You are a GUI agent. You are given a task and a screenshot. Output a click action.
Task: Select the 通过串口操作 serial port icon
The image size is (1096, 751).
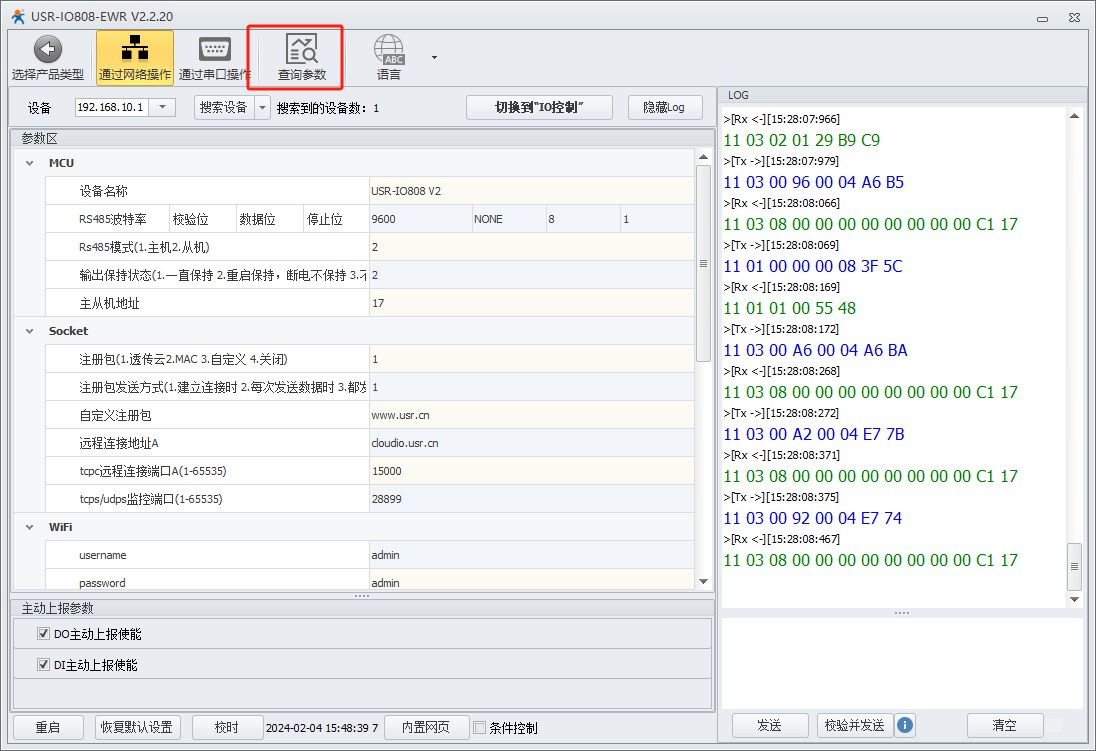click(x=214, y=50)
